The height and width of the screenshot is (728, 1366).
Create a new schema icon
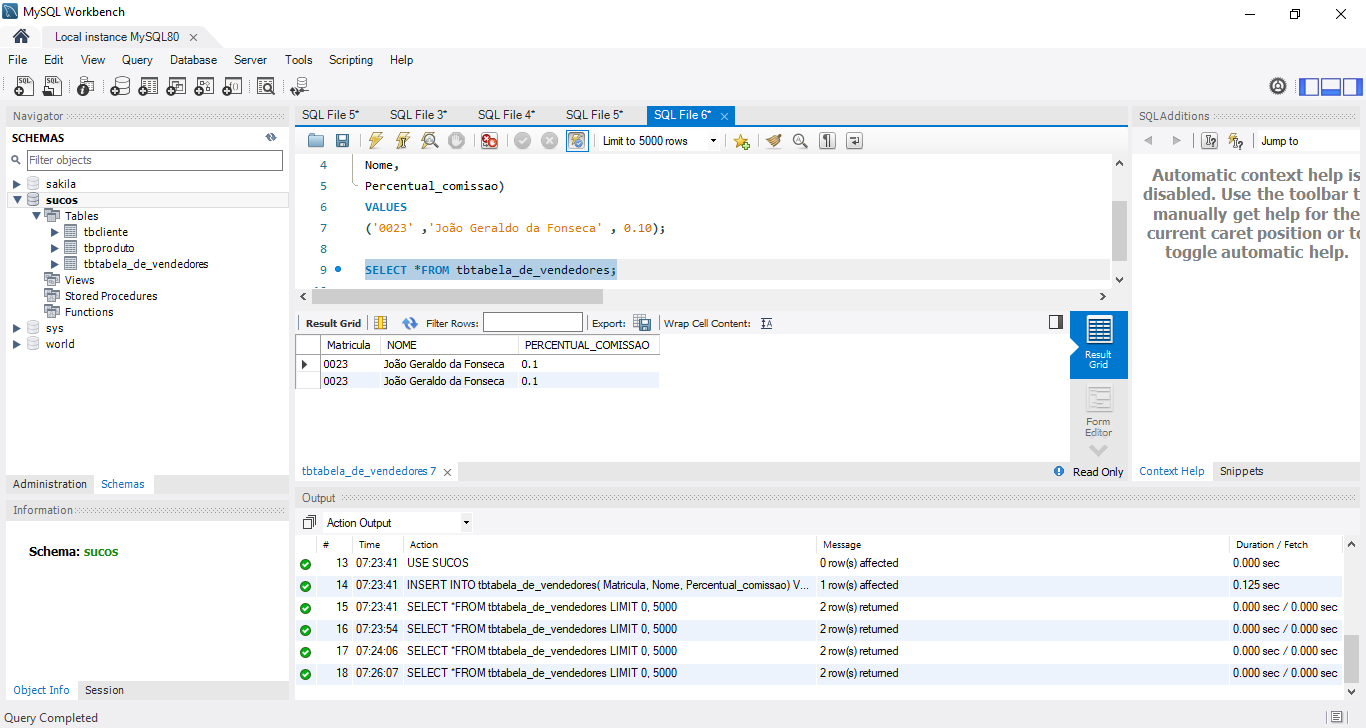coord(120,87)
